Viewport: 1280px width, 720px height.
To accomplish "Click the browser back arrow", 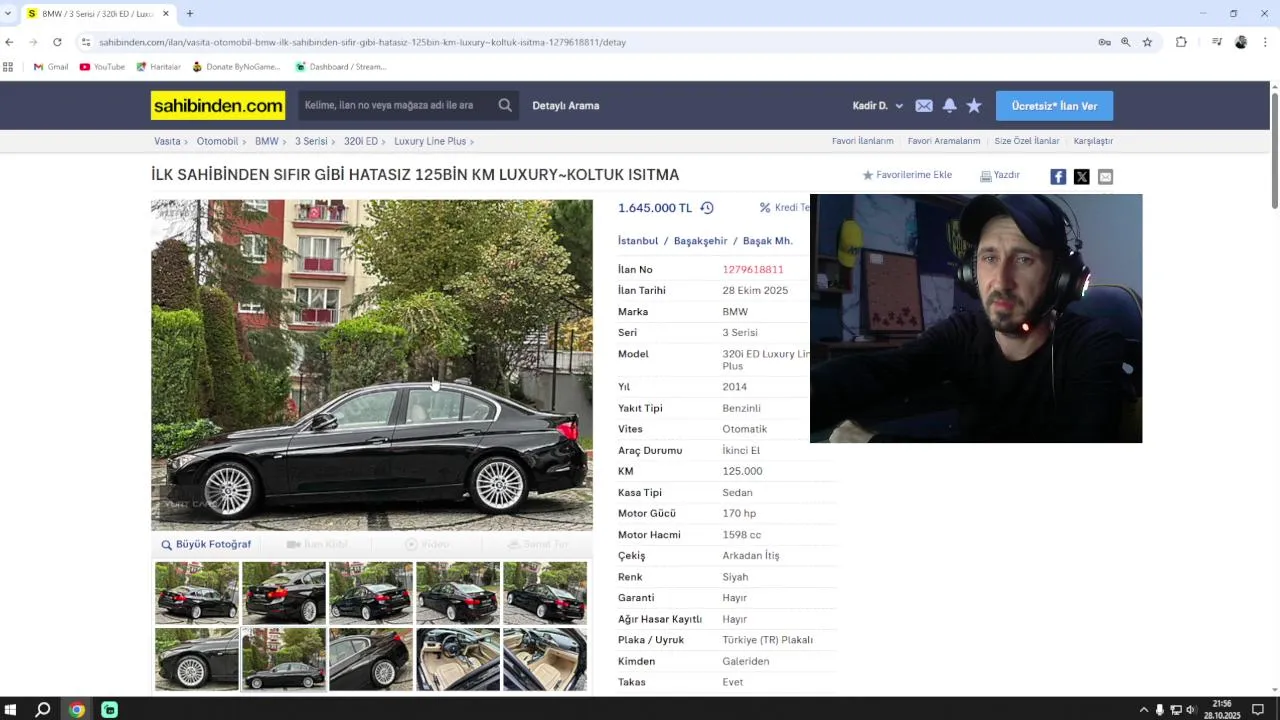I will point(9,42).
